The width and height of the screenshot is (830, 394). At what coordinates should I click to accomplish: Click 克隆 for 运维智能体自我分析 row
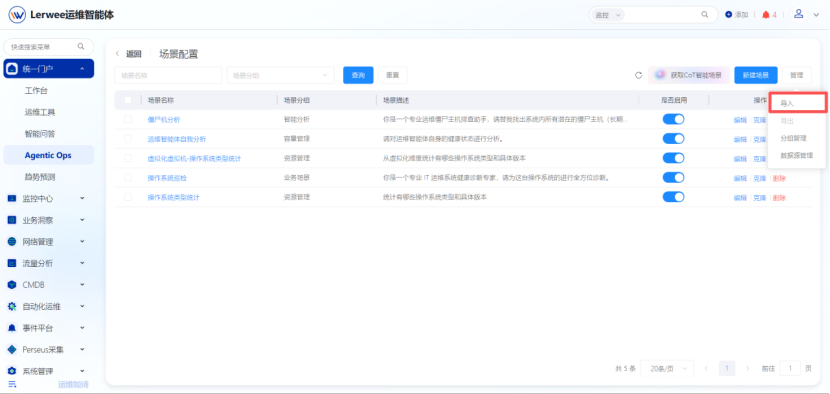pyautogui.click(x=760, y=139)
